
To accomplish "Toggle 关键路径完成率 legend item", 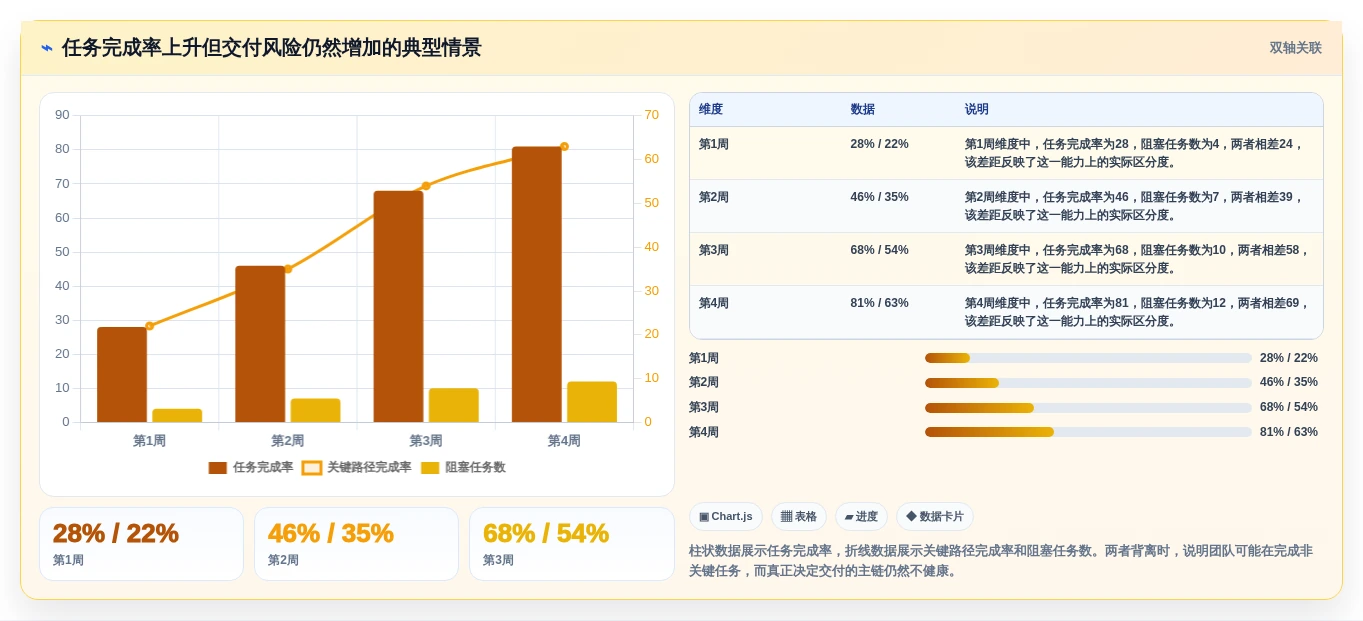I will [x=356, y=467].
